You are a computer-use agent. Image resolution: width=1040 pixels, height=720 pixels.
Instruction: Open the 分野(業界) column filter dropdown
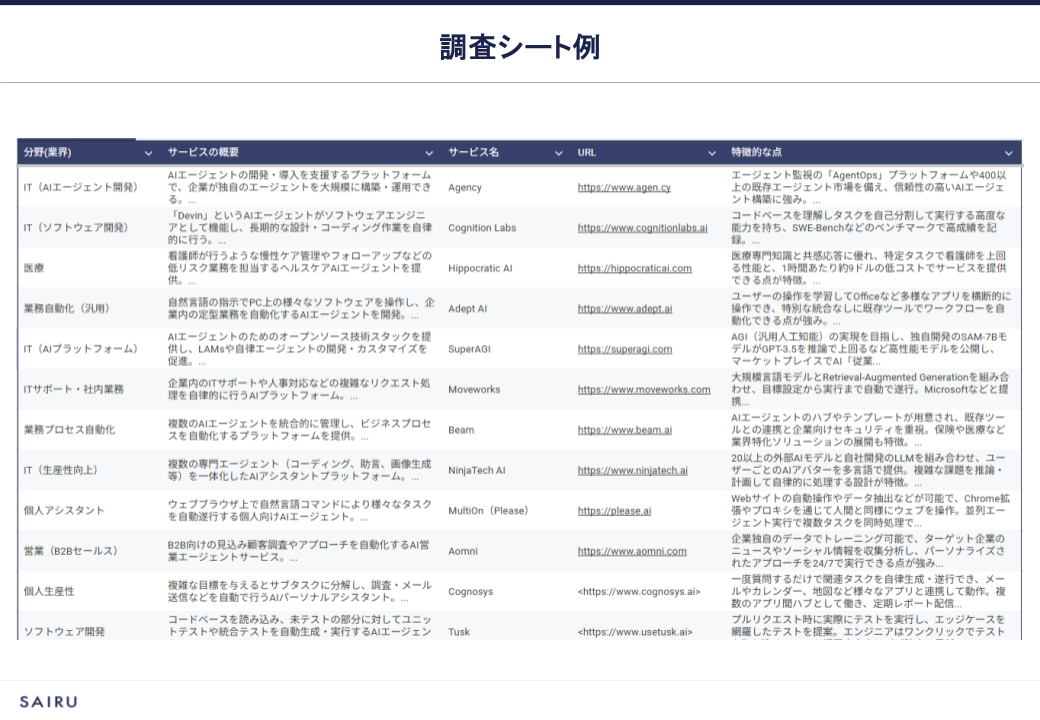149,153
